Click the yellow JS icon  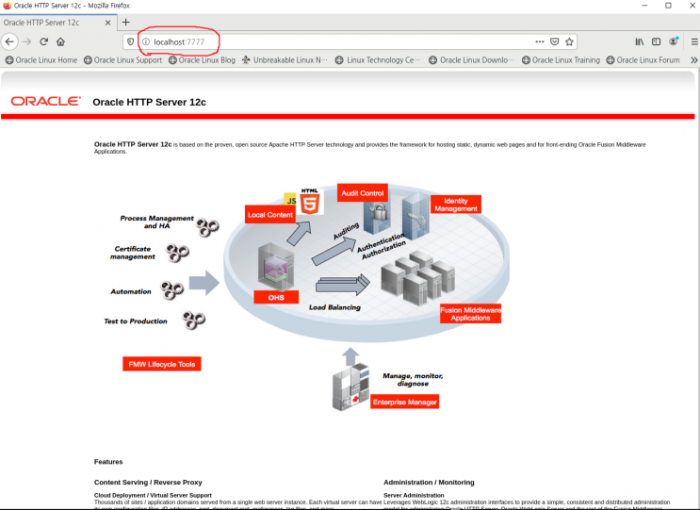[291, 200]
